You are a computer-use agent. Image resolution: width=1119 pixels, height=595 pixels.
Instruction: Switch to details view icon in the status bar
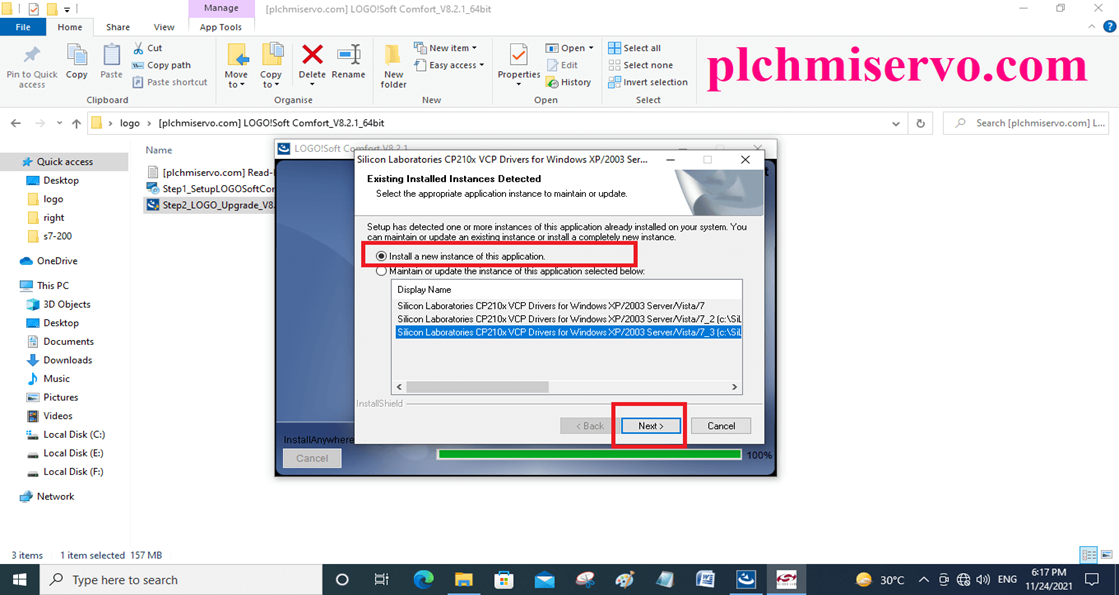1089,555
